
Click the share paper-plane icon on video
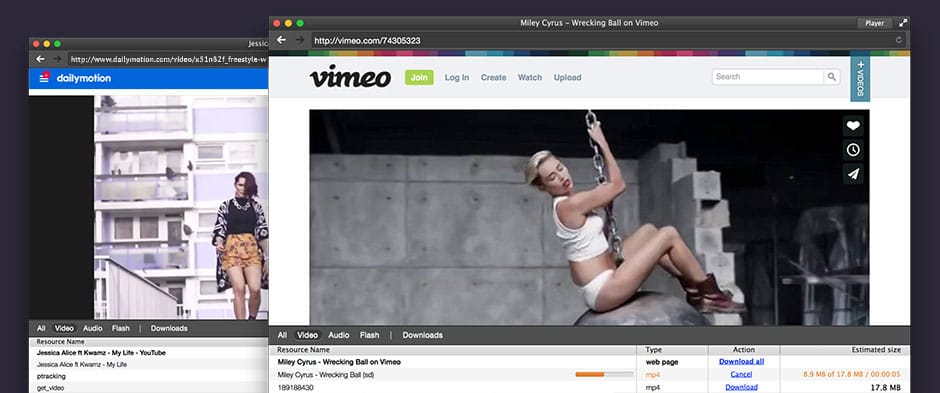point(853,174)
